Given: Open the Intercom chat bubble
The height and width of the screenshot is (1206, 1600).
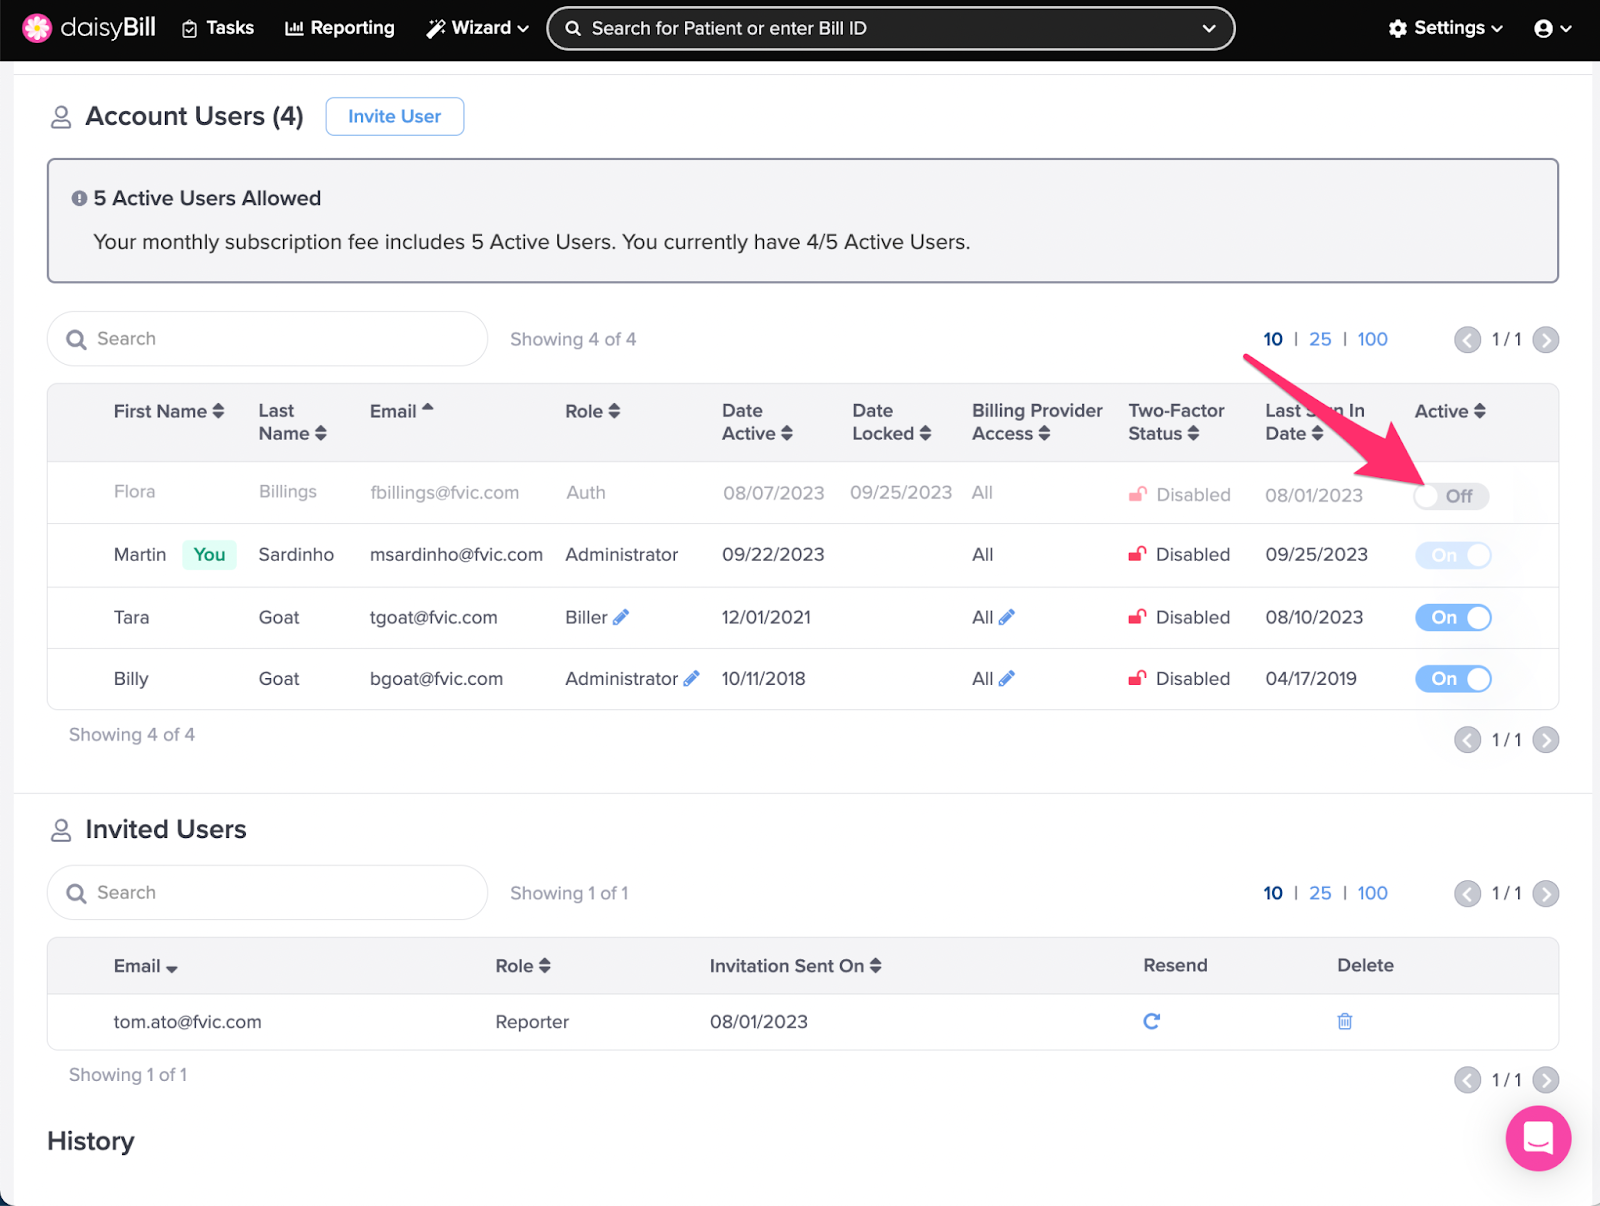Looking at the screenshot, I should click(x=1538, y=1138).
